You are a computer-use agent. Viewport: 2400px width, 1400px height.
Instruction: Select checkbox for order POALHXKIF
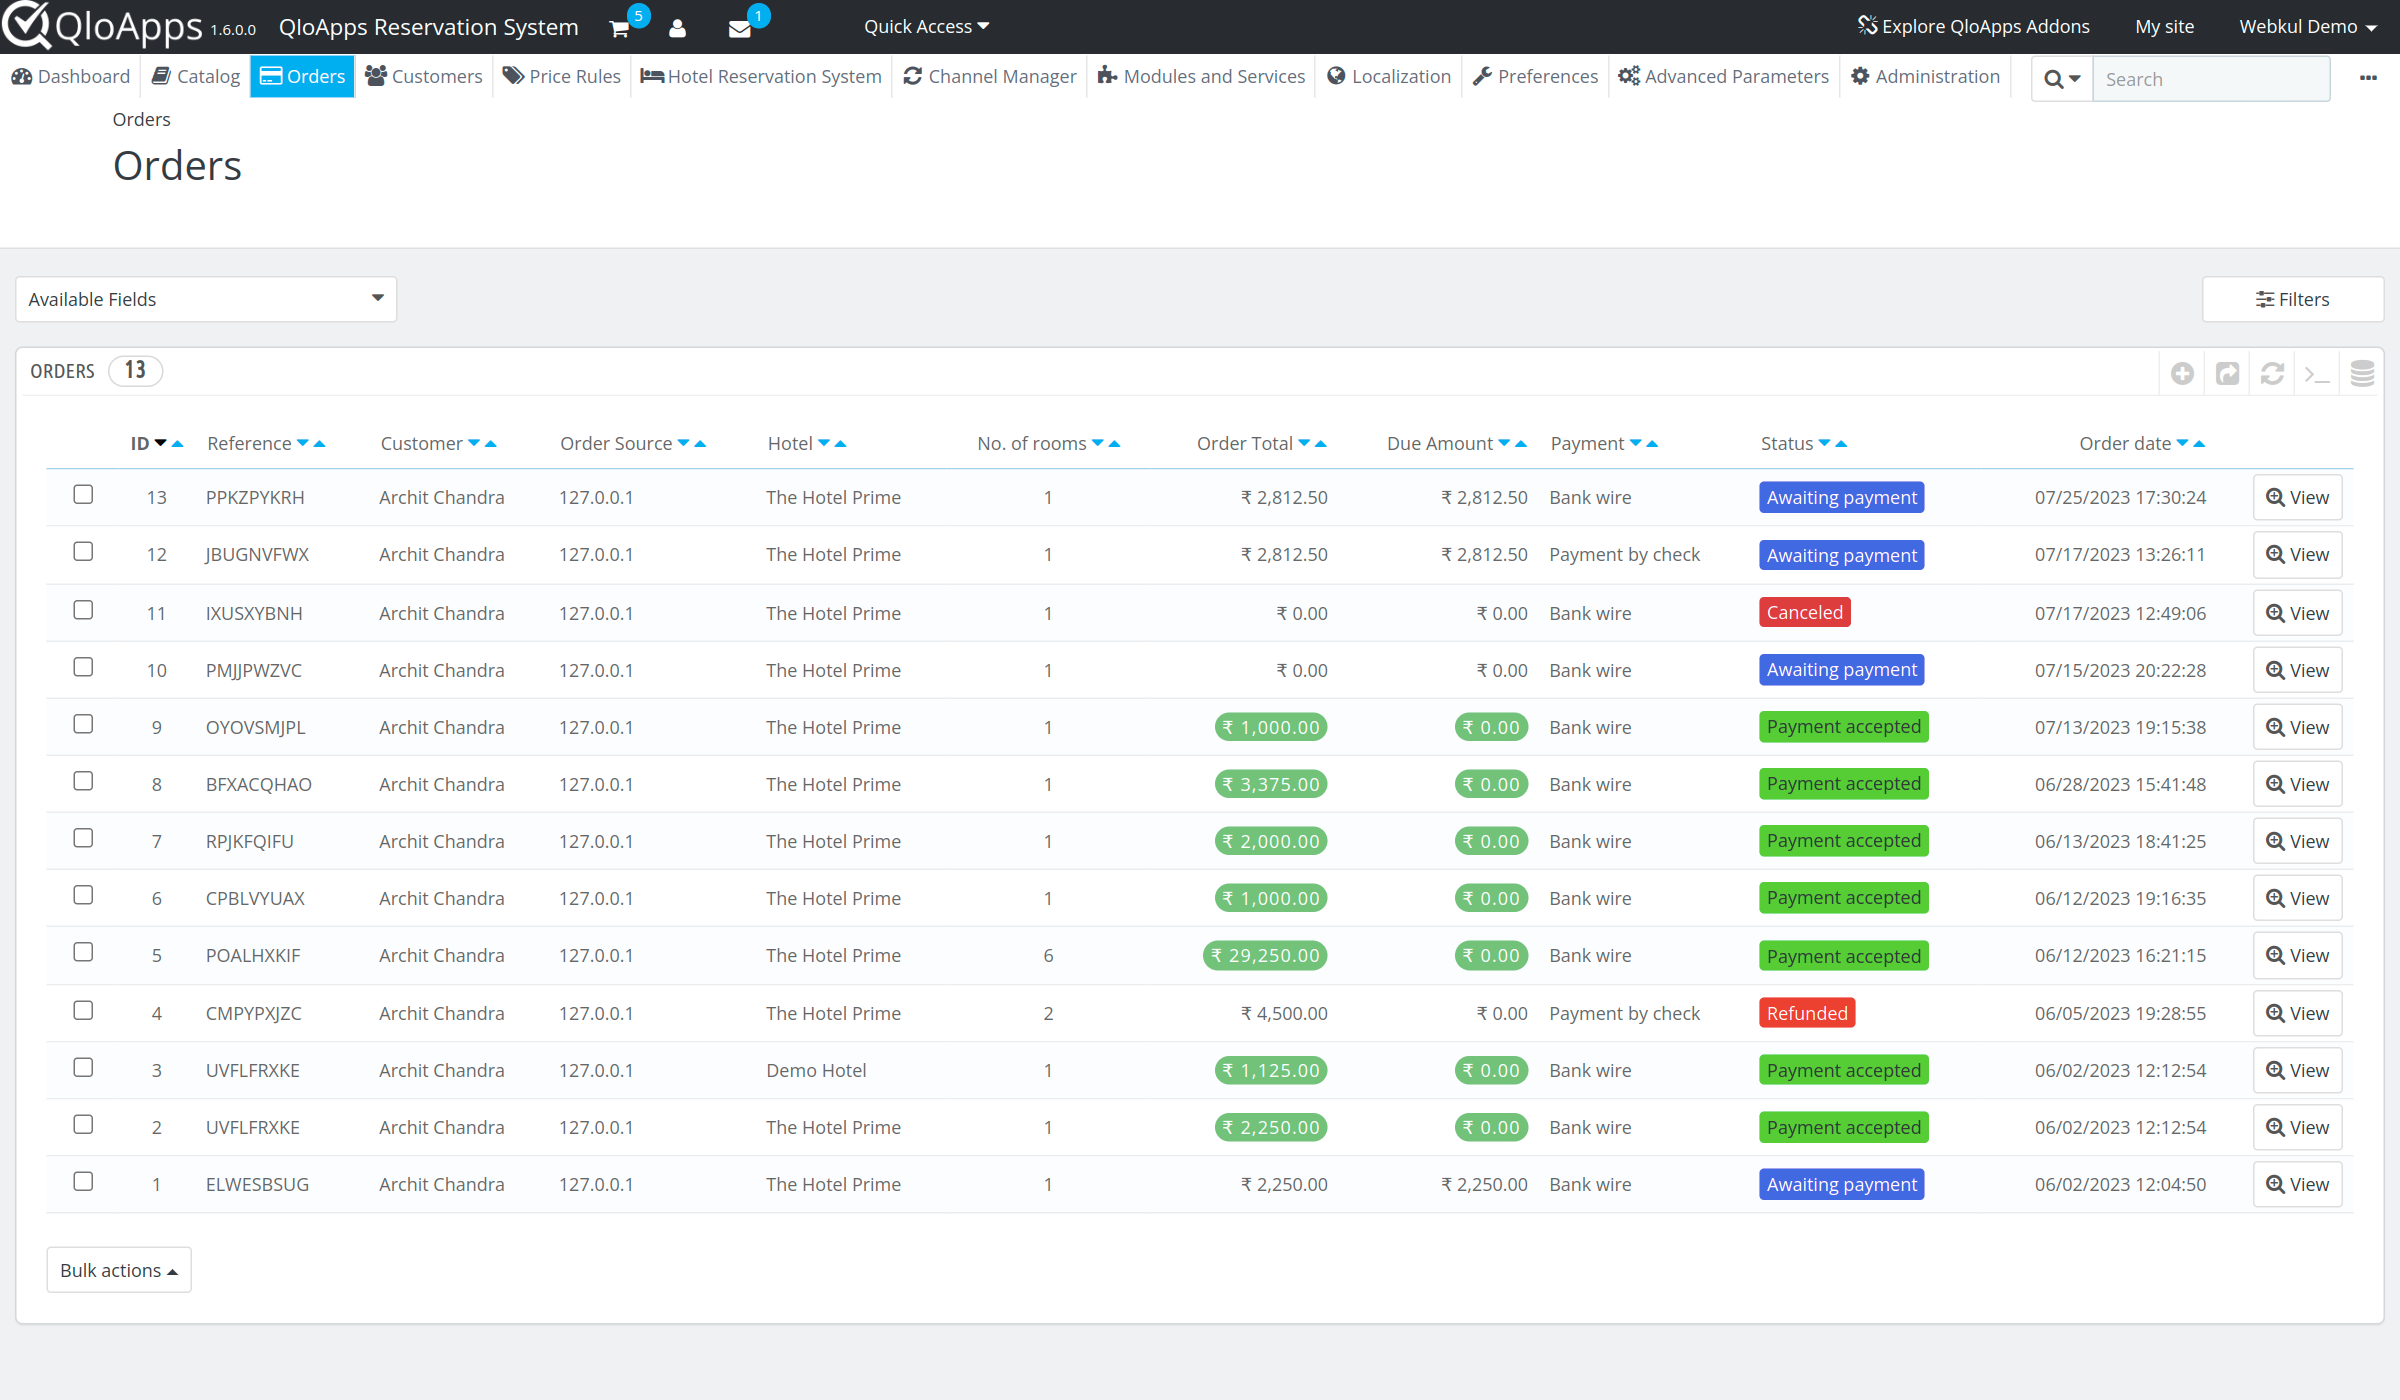point(83,953)
